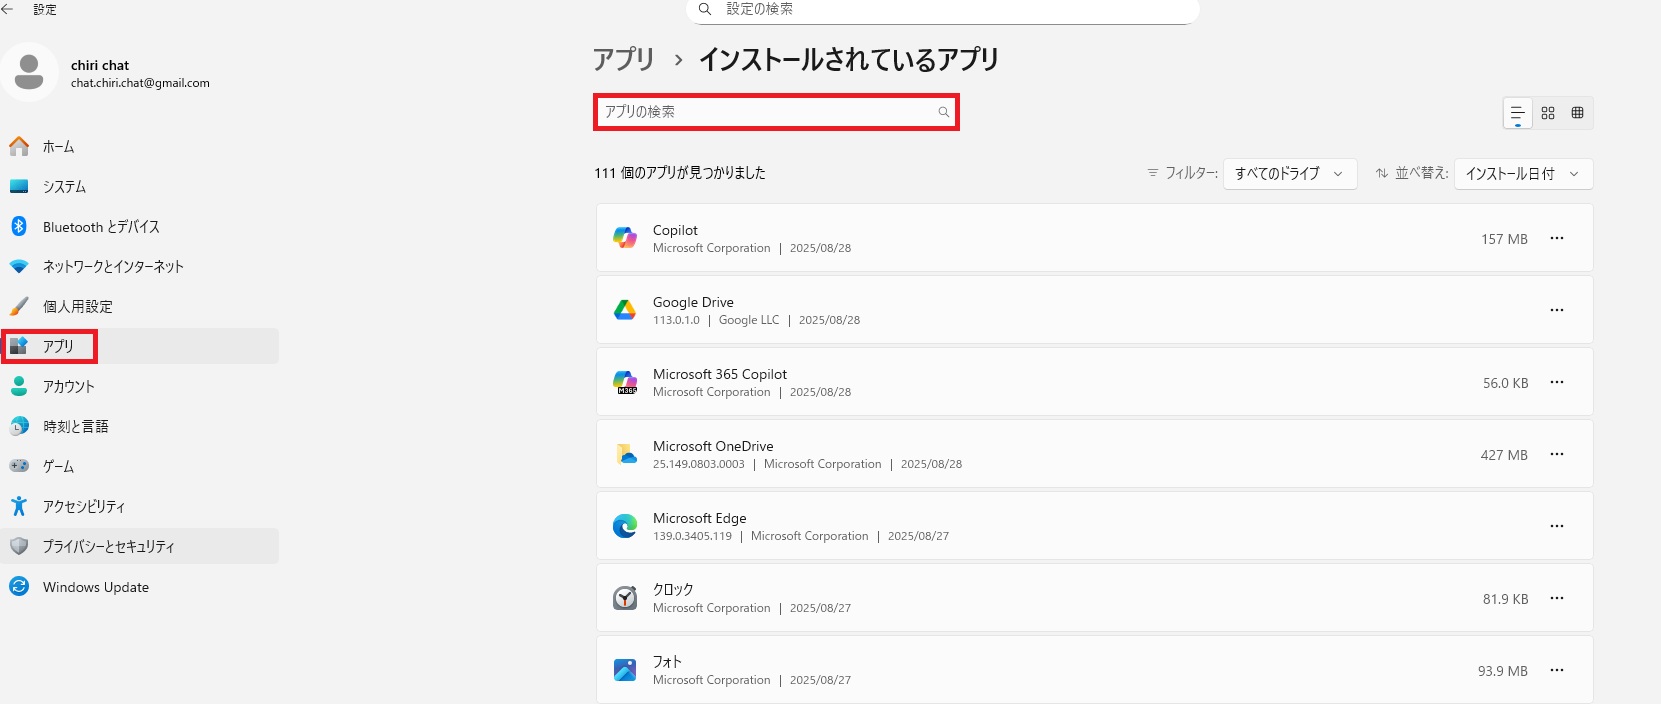The width and height of the screenshot is (1661, 704).
Task: Open アカウント settings
Action: (140, 386)
